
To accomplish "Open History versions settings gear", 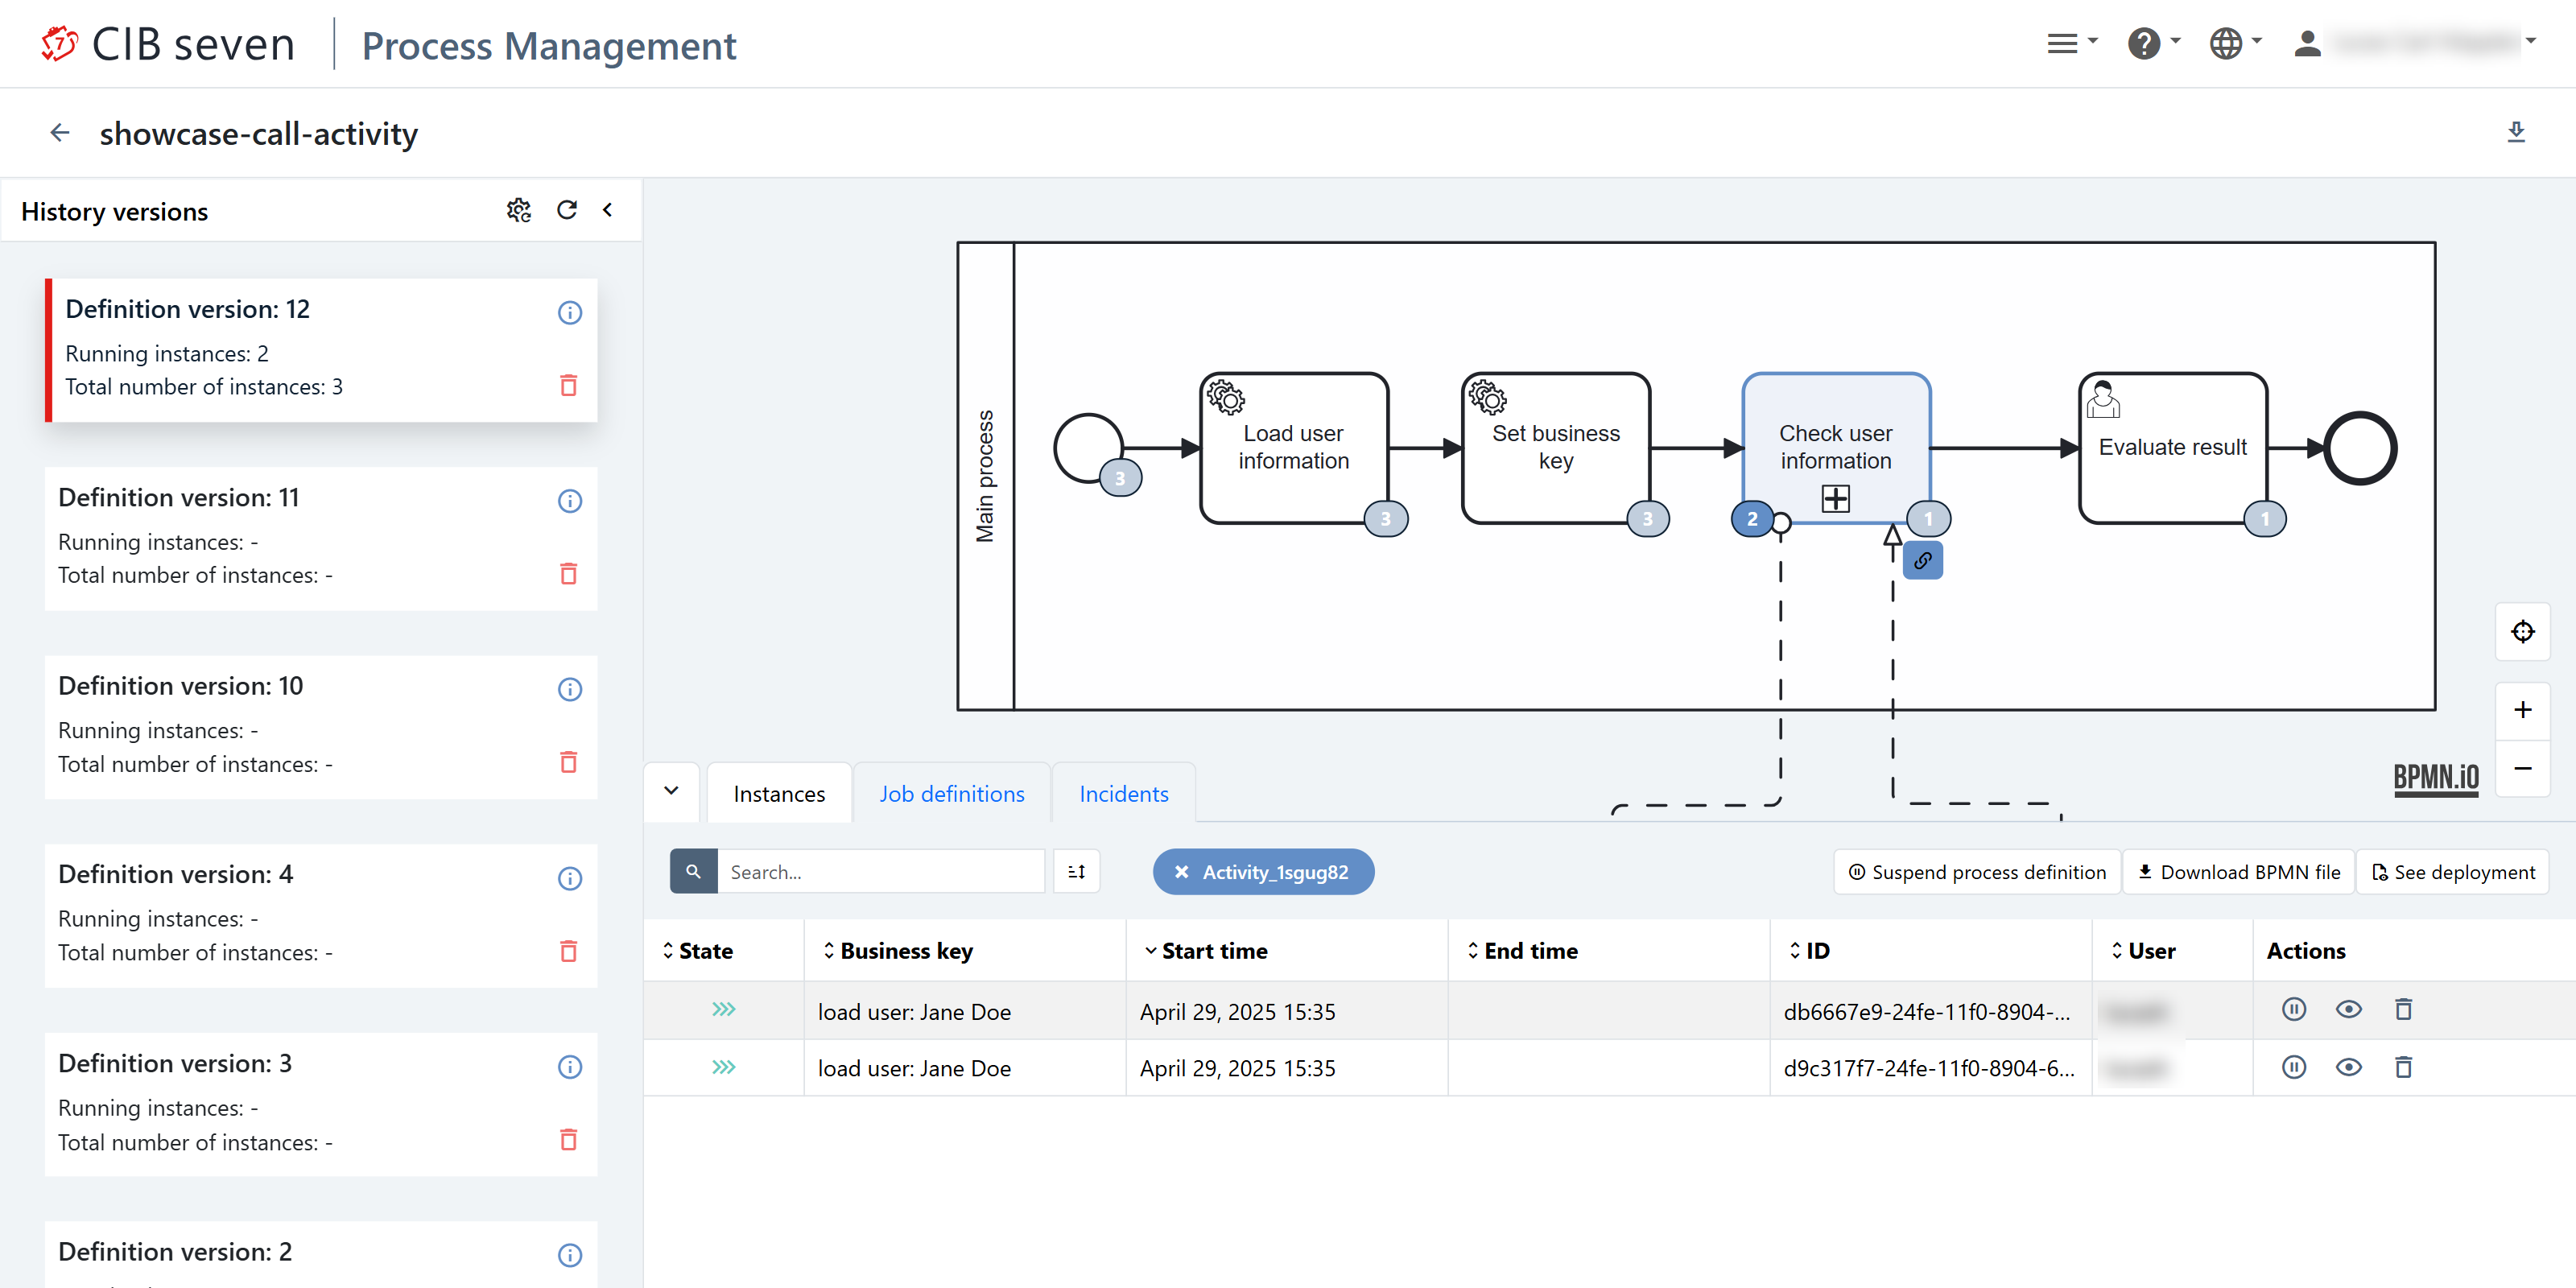I will (518, 210).
